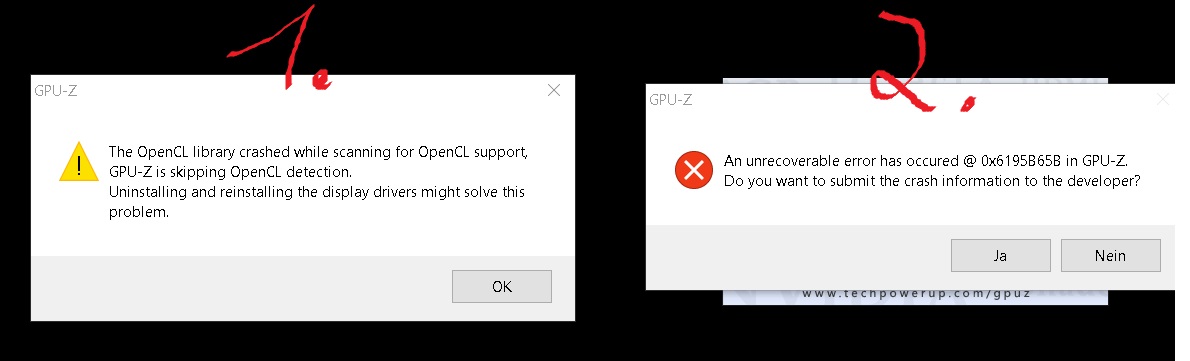
Task: Click the 'Do you want to submit' question
Action: [932, 181]
